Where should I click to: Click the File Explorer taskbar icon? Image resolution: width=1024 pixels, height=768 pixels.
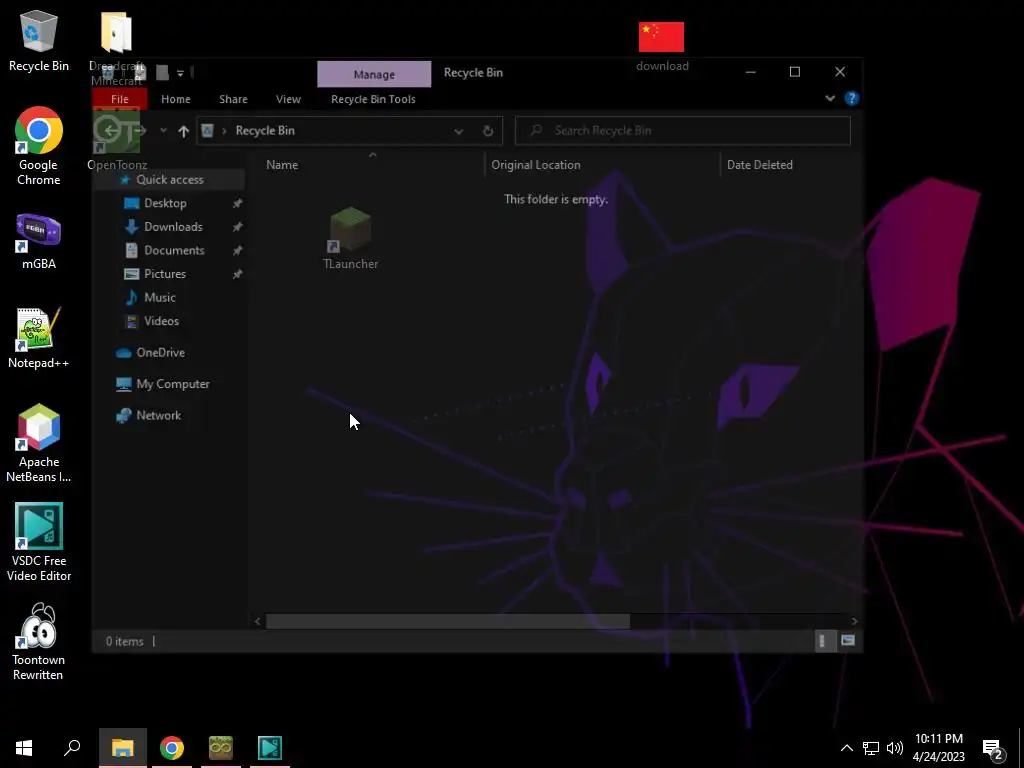click(x=122, y=748)
